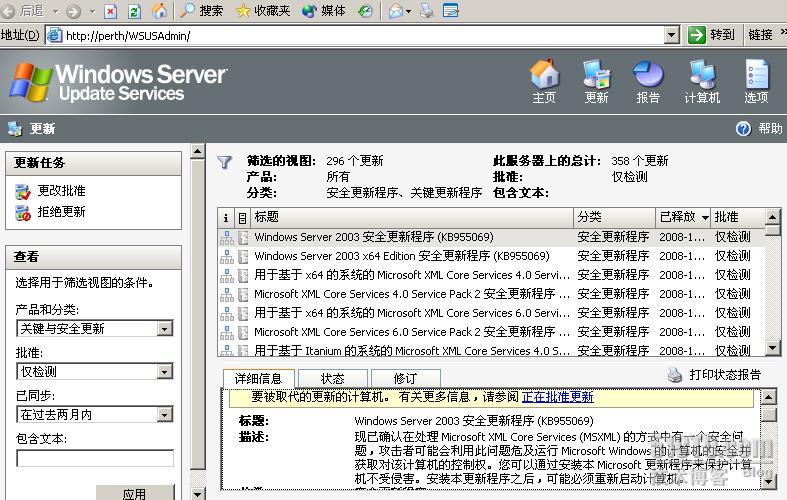This screenshot has width=787, height=500.
Task: Select the Itanium XML Core Services 4.0 row
Action: click(x=491, y=350)
